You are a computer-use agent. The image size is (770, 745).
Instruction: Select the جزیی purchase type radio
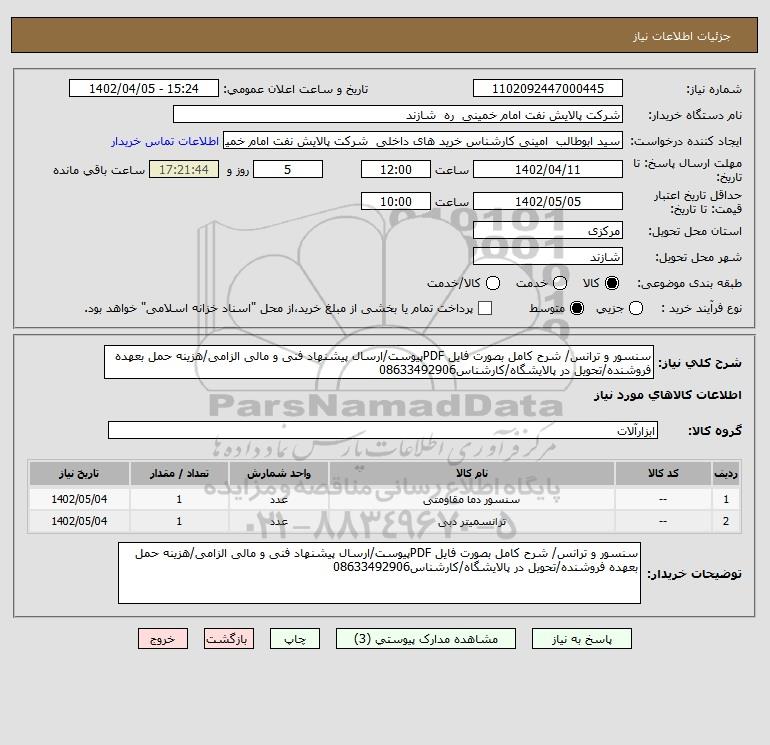[x=636, y=308]
